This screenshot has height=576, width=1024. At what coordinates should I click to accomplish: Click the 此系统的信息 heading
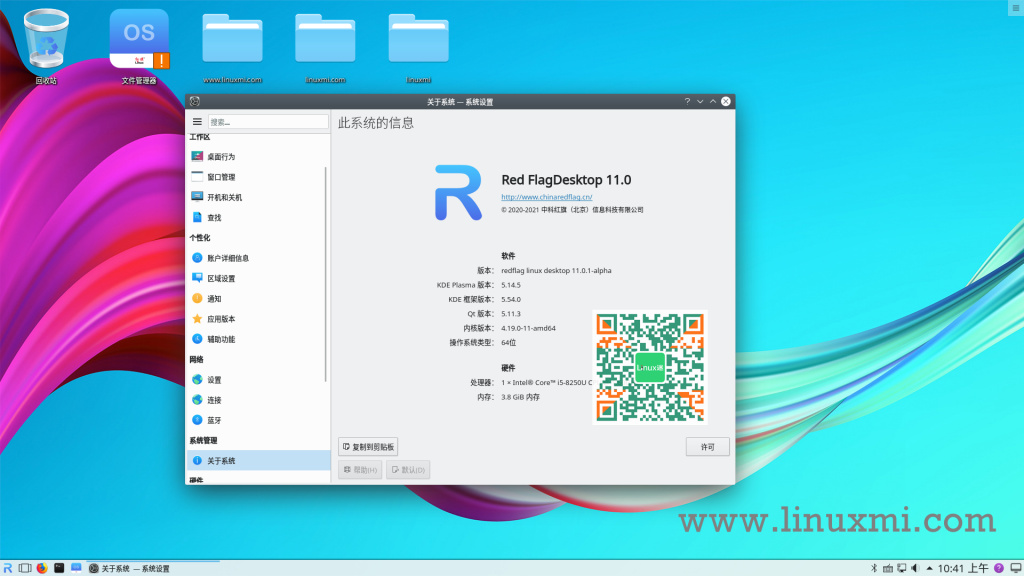click(x=376, y=123)
